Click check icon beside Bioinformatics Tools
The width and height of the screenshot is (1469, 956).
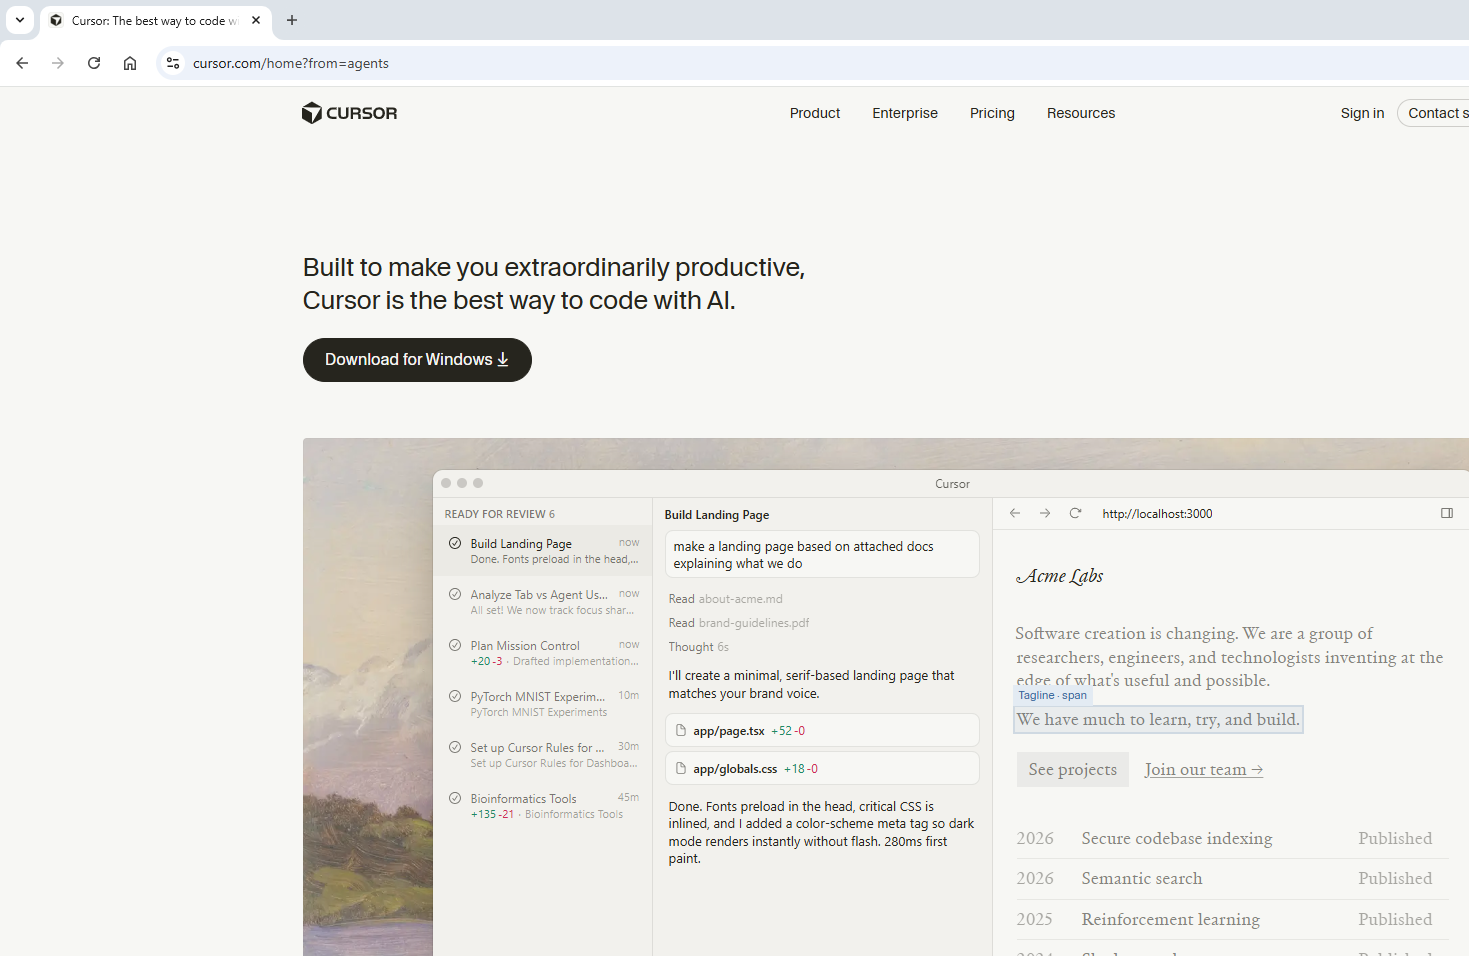coord(455,799)
